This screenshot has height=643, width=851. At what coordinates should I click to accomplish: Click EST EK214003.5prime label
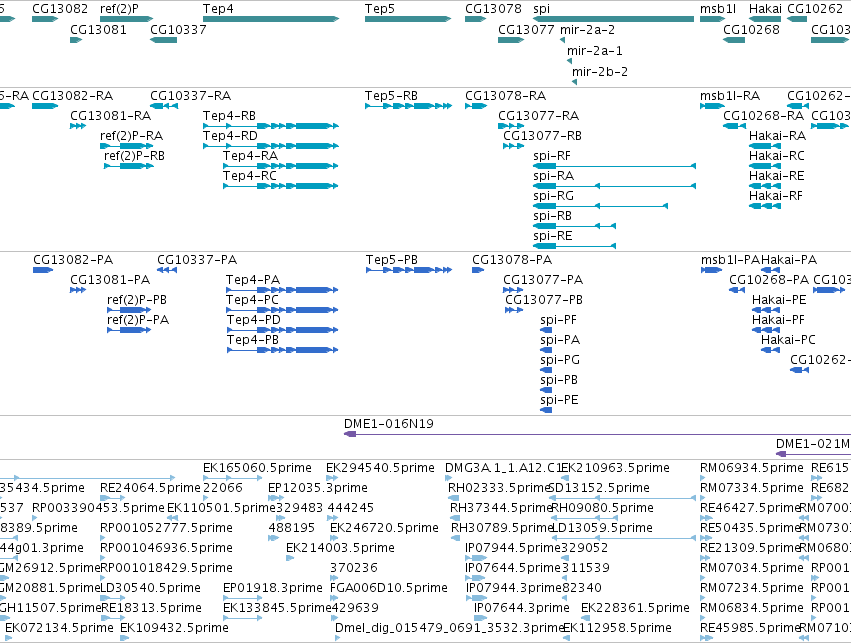click(340, 549)
